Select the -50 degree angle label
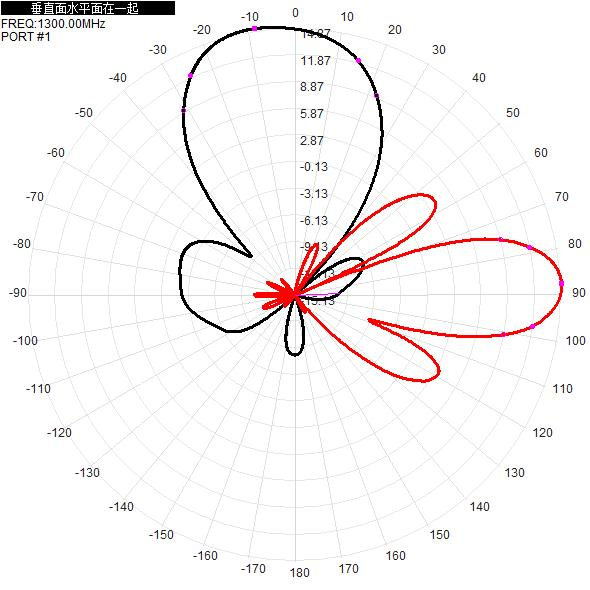 point(84,113)
